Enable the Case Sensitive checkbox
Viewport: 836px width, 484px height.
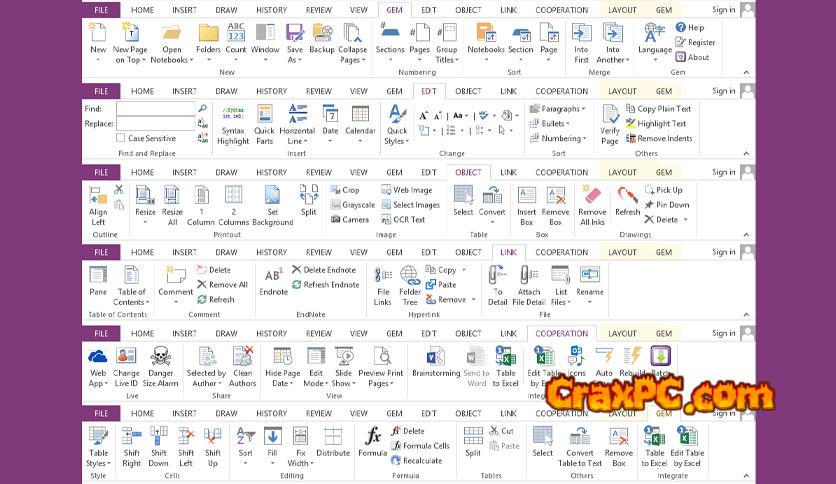(x=121, y=138)
